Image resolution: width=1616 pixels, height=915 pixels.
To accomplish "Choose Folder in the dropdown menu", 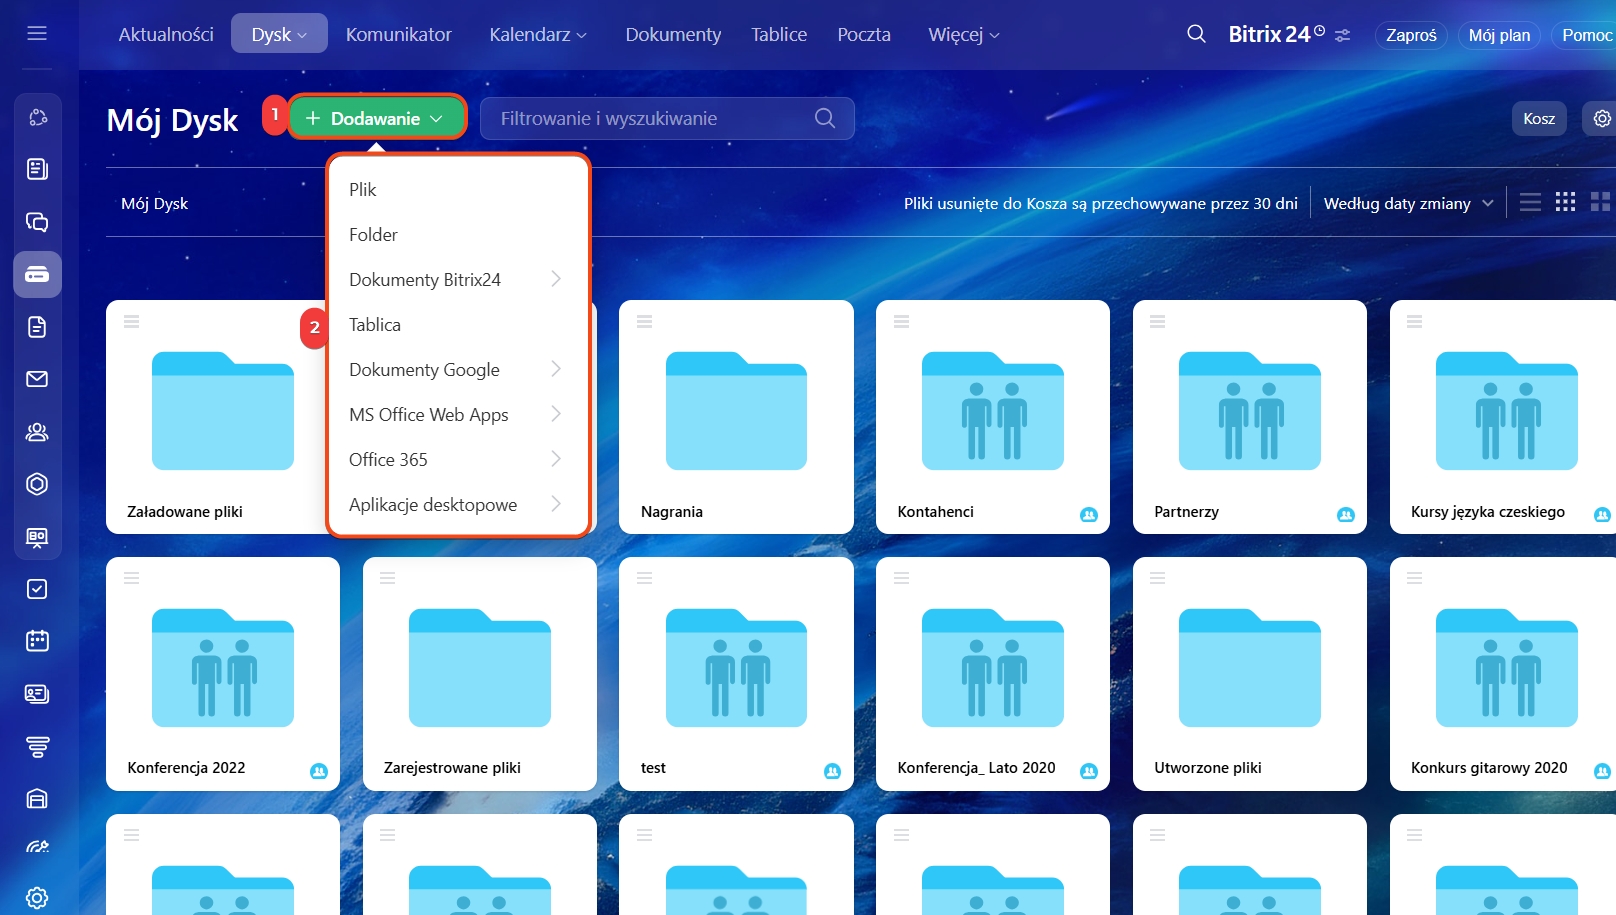I will click(373, 235).
